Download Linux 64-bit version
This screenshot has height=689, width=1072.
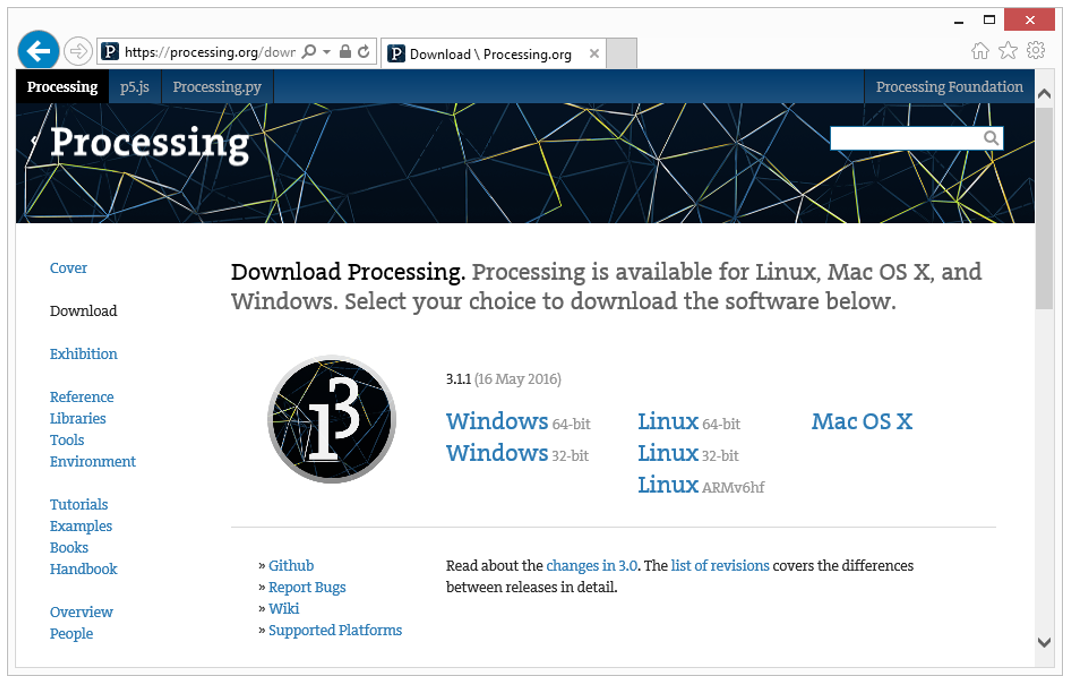pos(689,422)
